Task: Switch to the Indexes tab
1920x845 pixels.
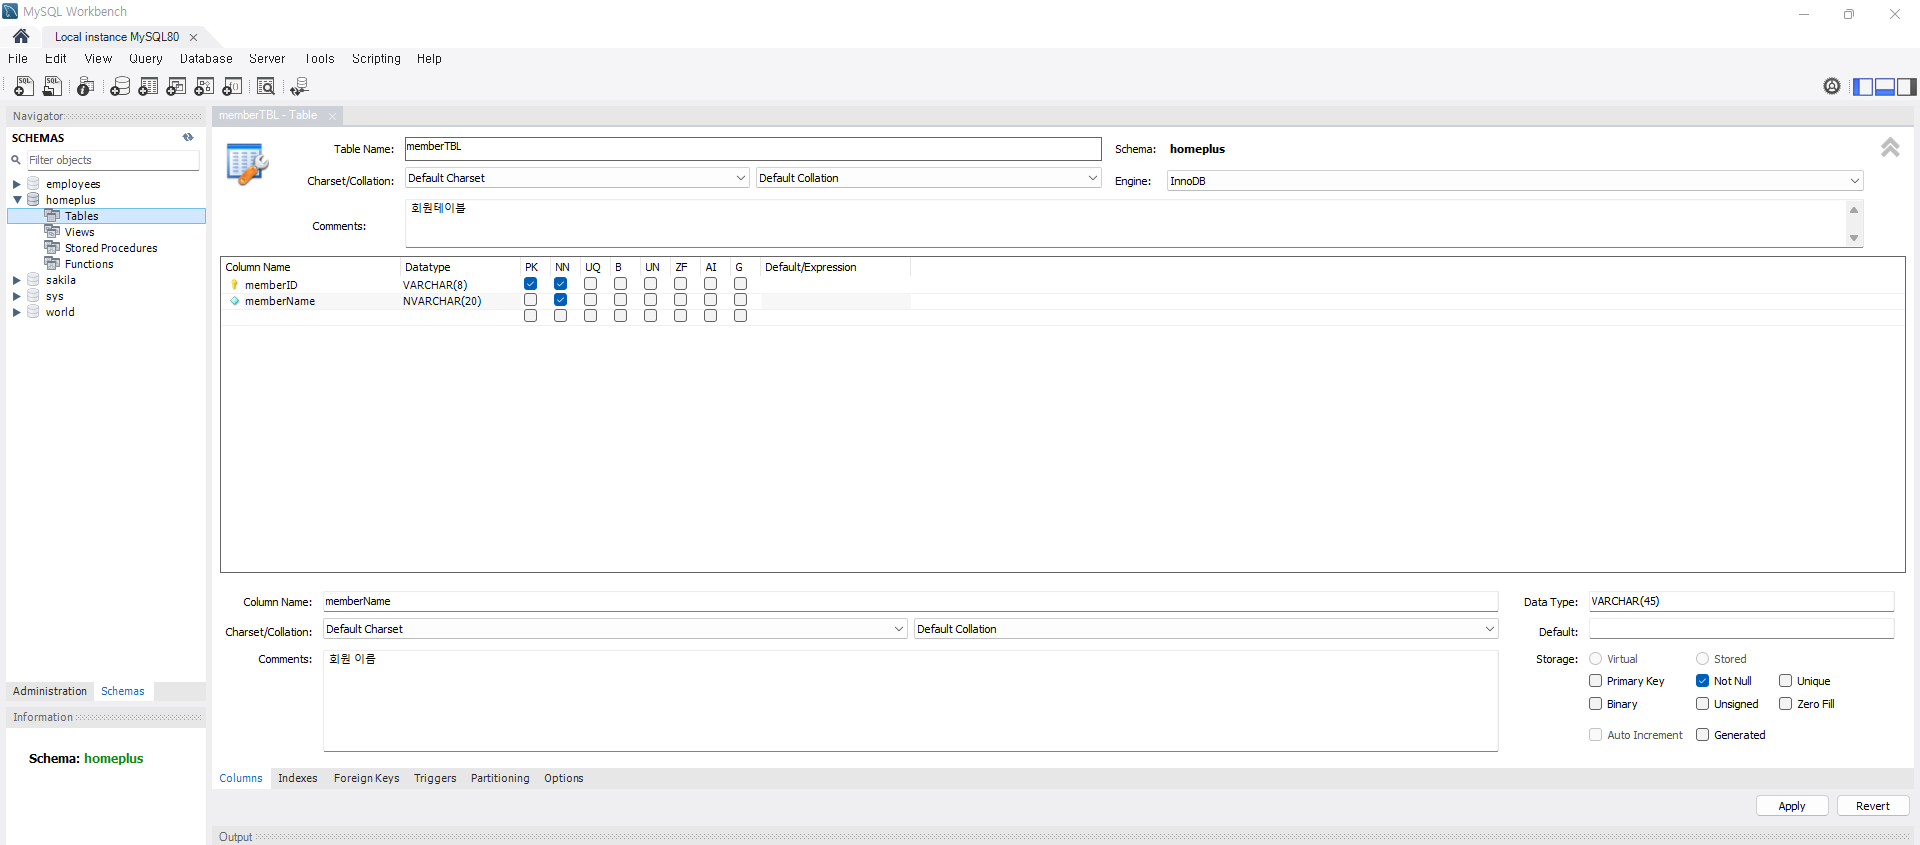Action: point(298,778)
